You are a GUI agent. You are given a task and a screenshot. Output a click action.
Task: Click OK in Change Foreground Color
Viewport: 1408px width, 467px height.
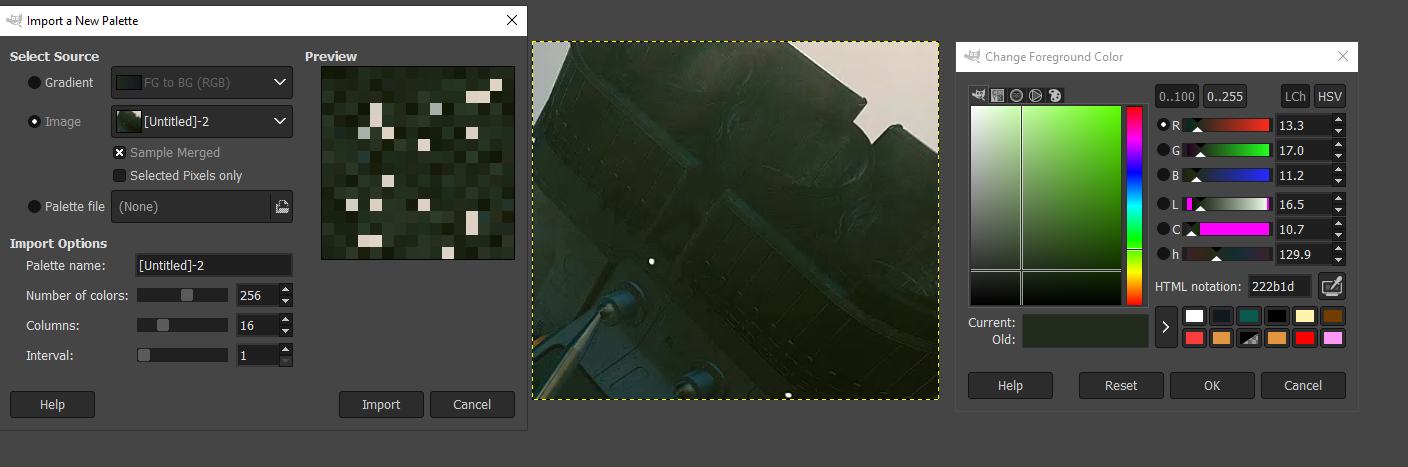(x=1212, y=385)
